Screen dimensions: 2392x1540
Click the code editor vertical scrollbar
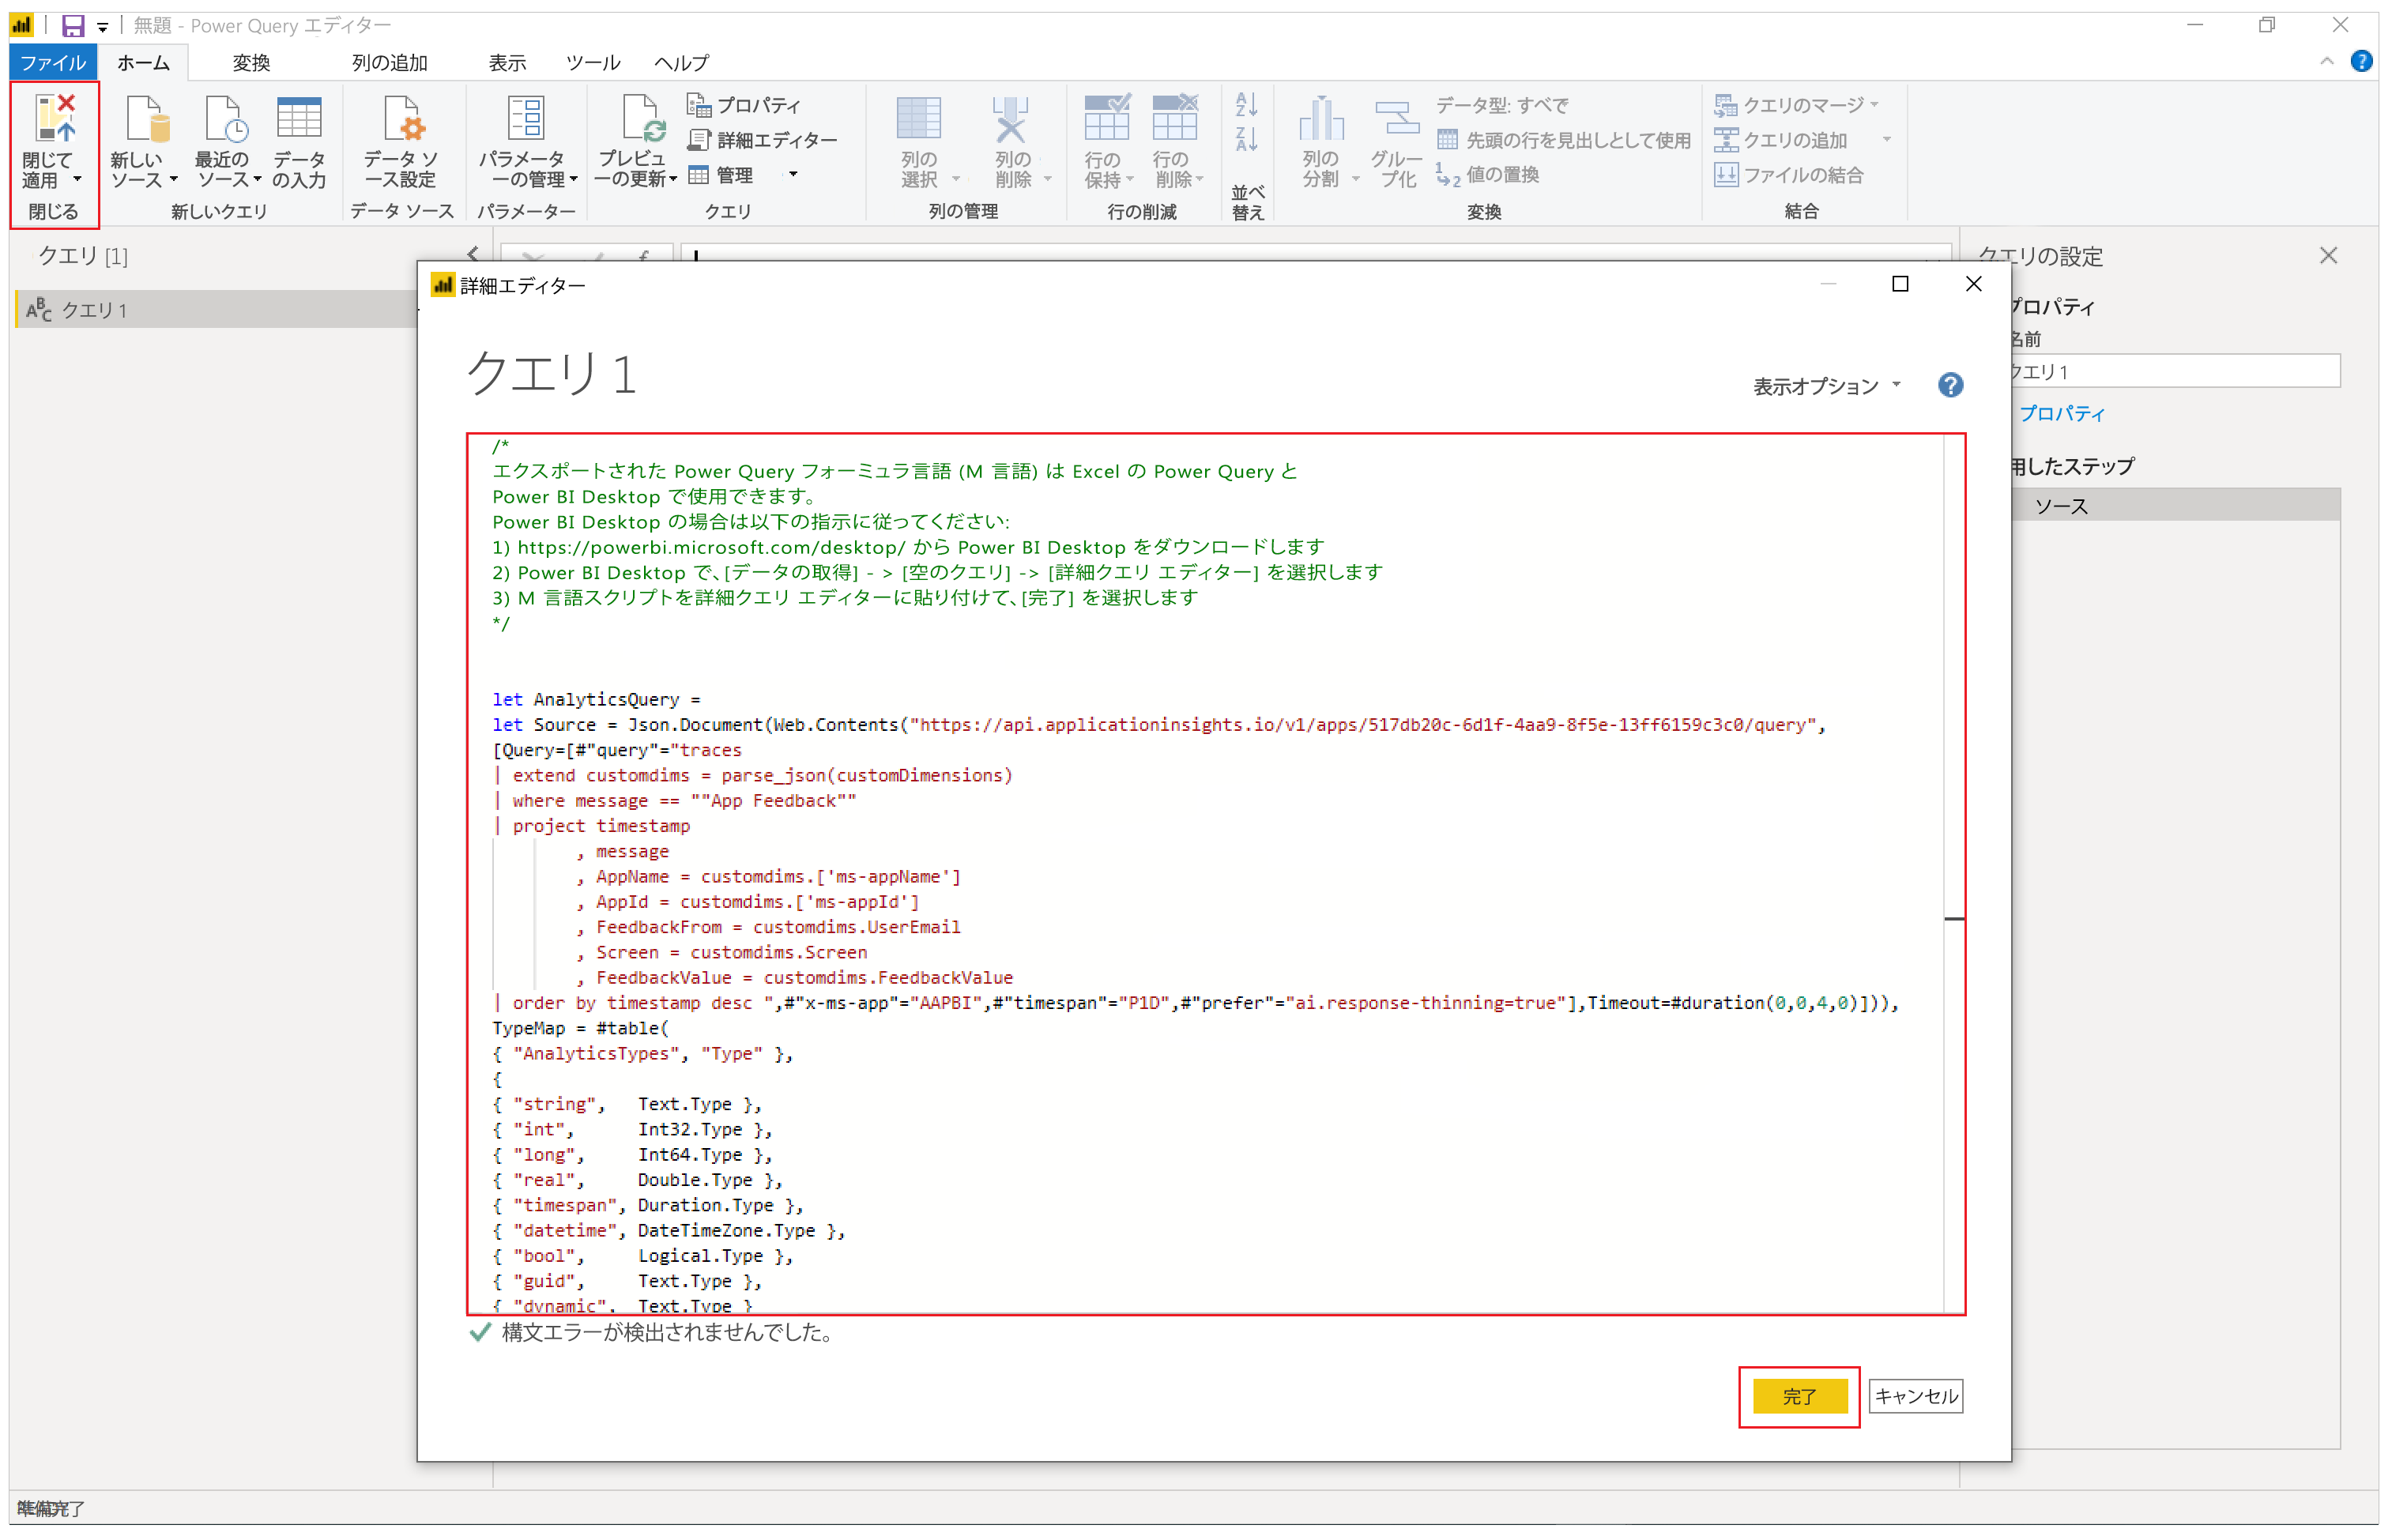1954,873
